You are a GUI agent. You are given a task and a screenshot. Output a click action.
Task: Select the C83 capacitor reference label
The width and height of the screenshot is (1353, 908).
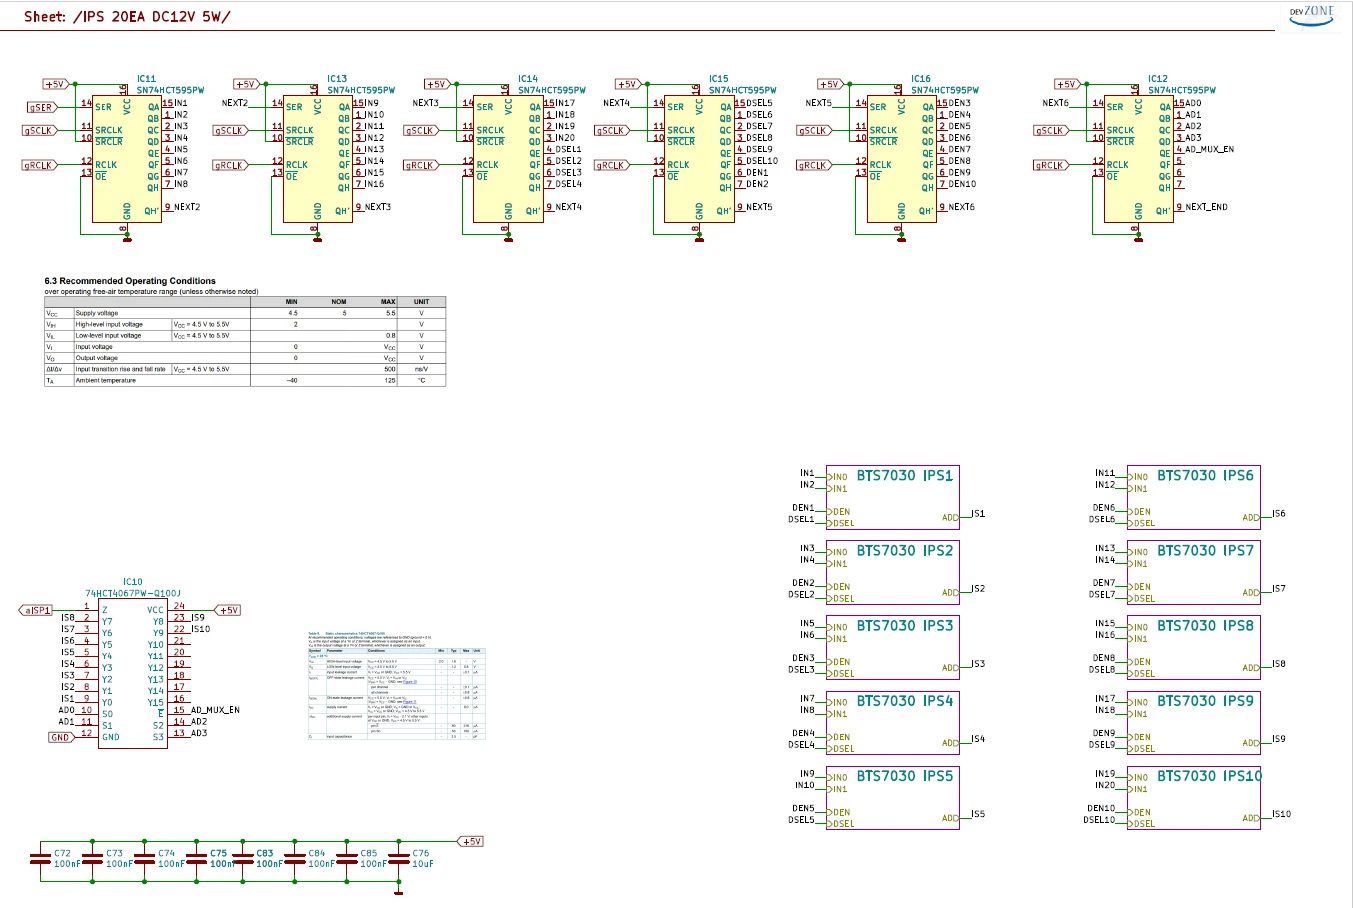(265, 854)
